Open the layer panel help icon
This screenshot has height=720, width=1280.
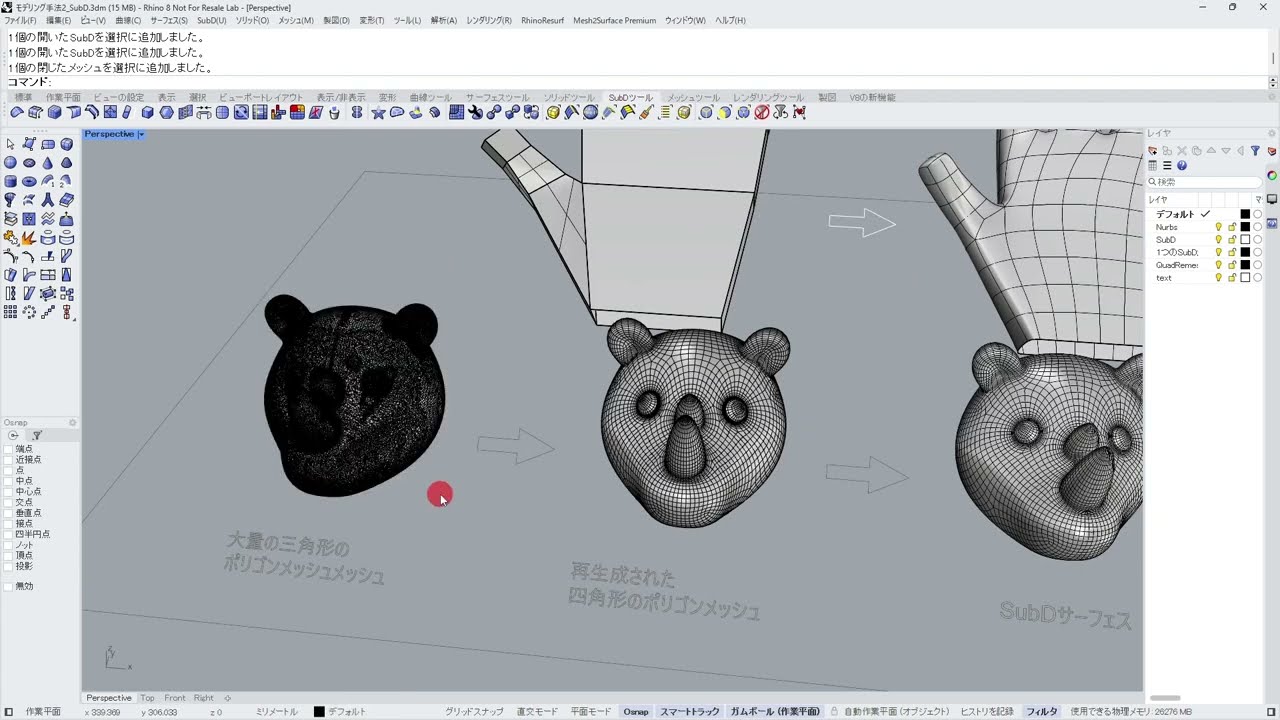tap(1182, 166)
